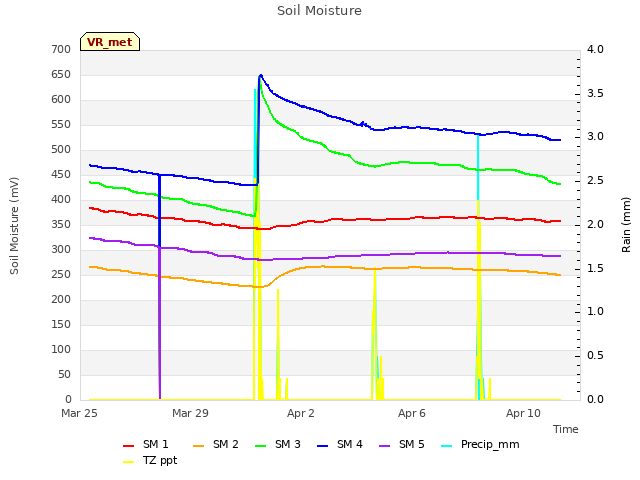Click the Mar 29 date tick label
The height and width of the screenshot is (480, 640).
[190, 413]
